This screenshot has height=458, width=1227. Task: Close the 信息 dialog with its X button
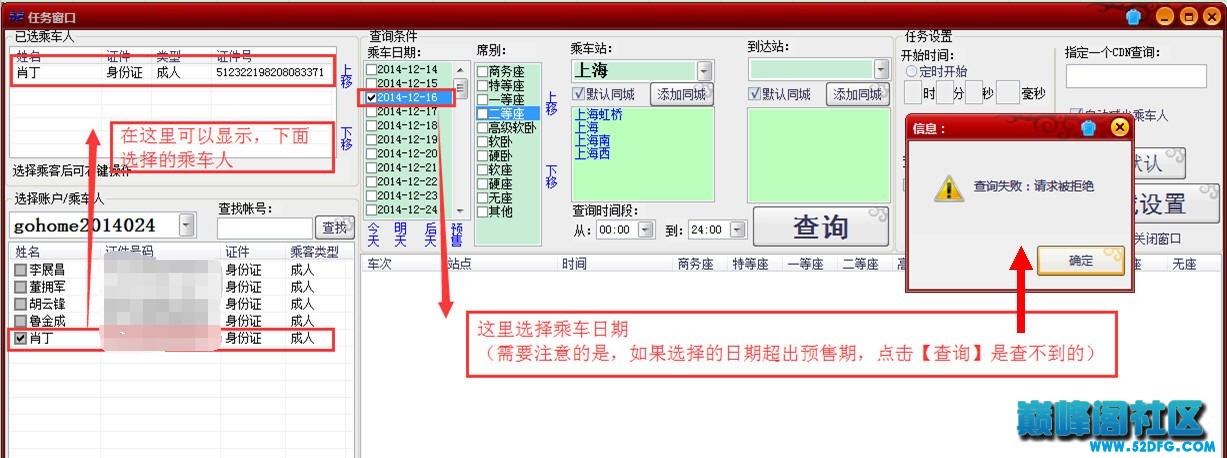tap(1120, 128)
